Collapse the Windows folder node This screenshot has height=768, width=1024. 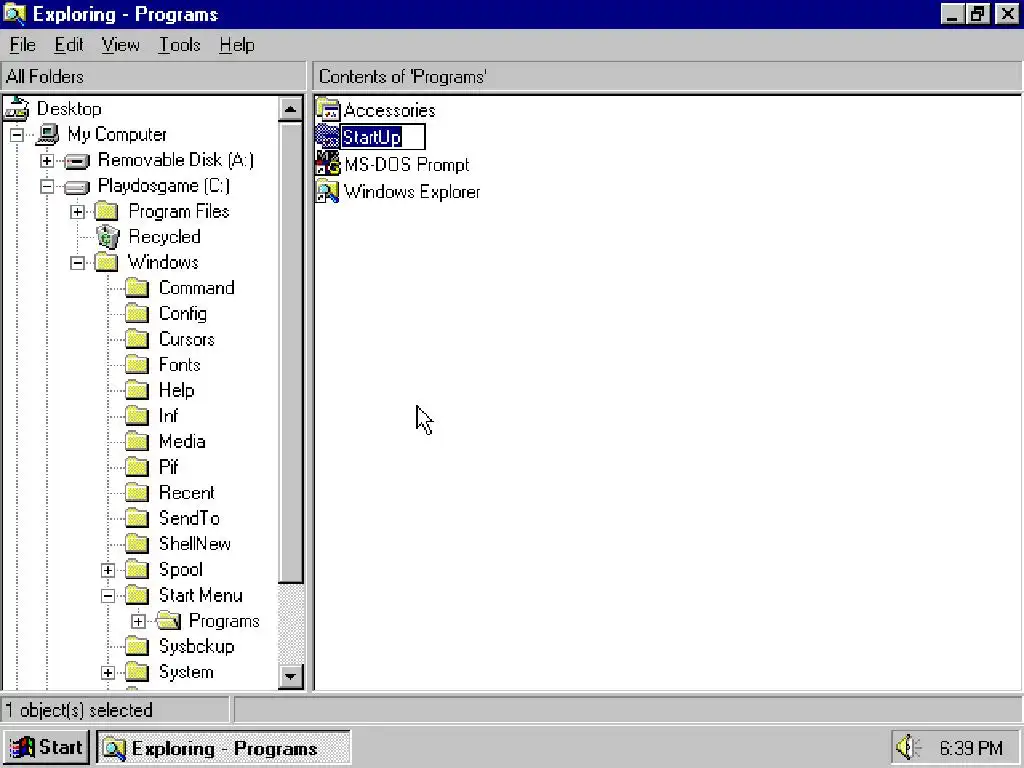pyautogui.click(x=78, y=263)
